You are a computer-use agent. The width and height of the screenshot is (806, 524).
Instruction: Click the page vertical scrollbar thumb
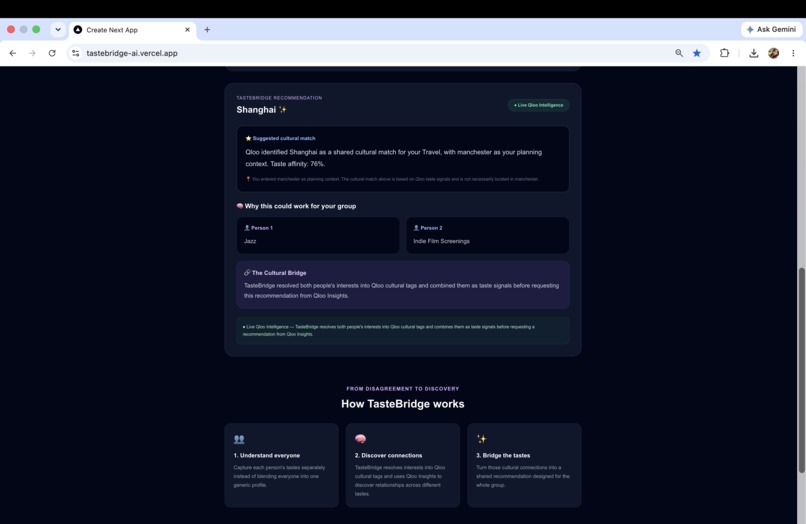click(x=801, y=370)
